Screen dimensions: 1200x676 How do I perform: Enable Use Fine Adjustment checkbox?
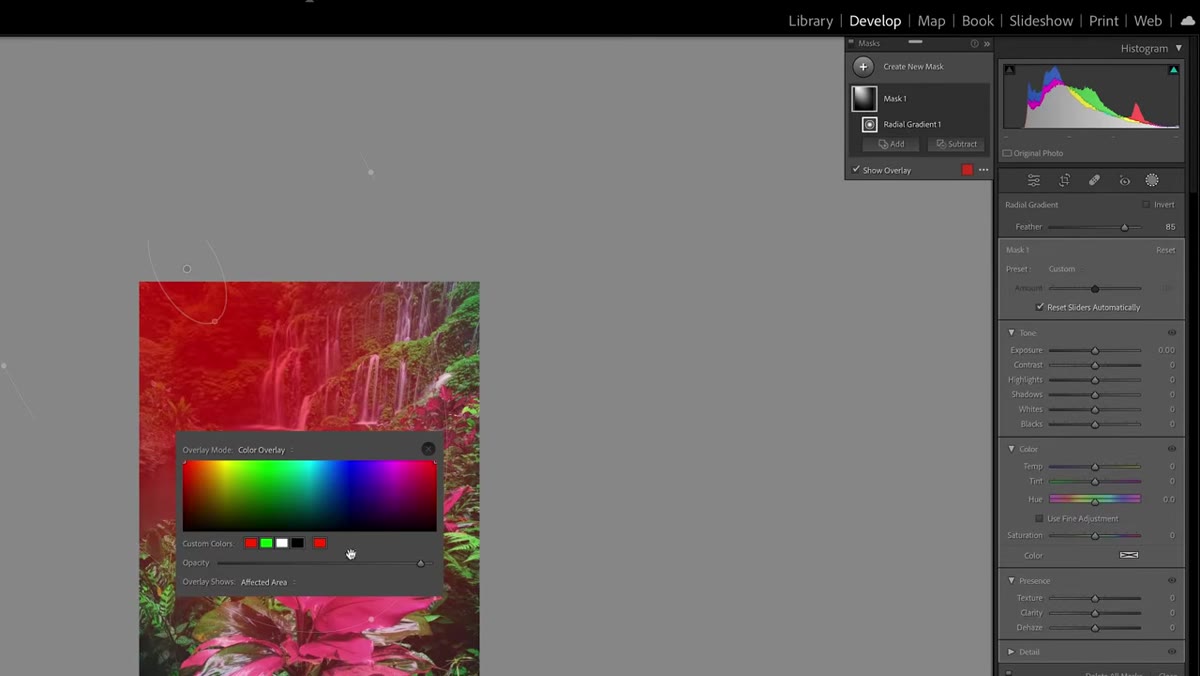1040,518
